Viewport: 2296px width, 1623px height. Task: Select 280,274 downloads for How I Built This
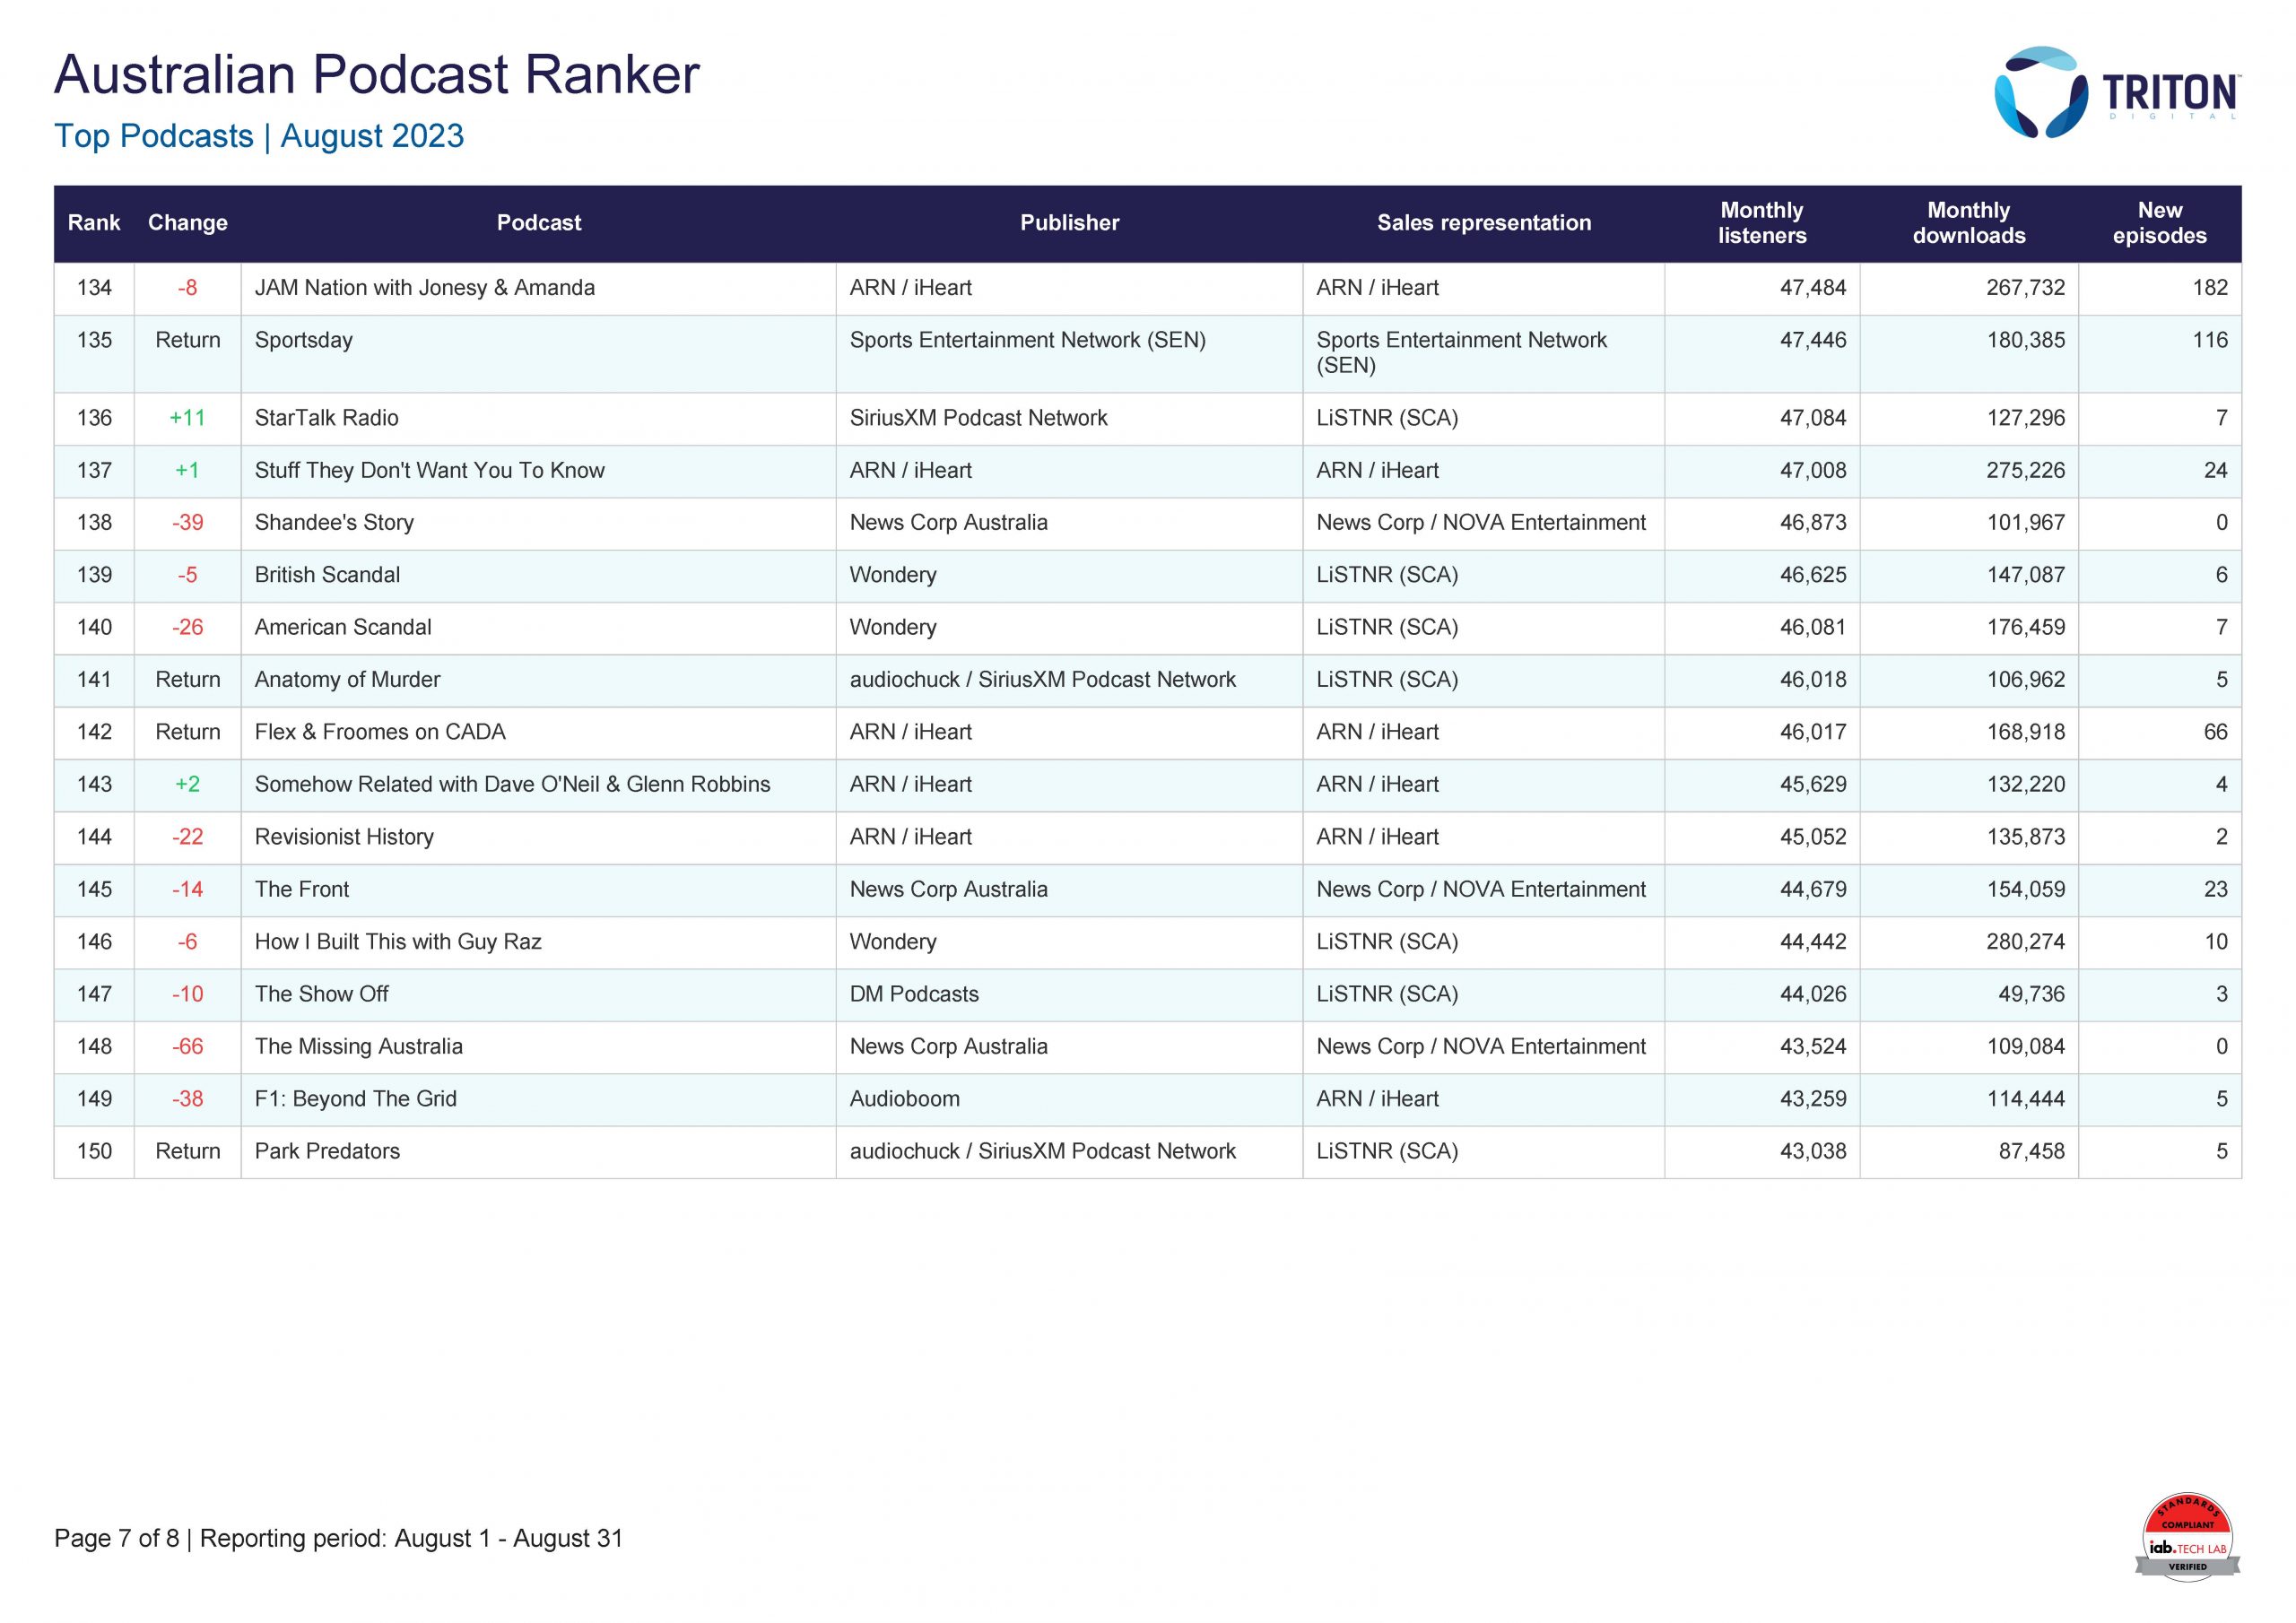[2025, 941]
